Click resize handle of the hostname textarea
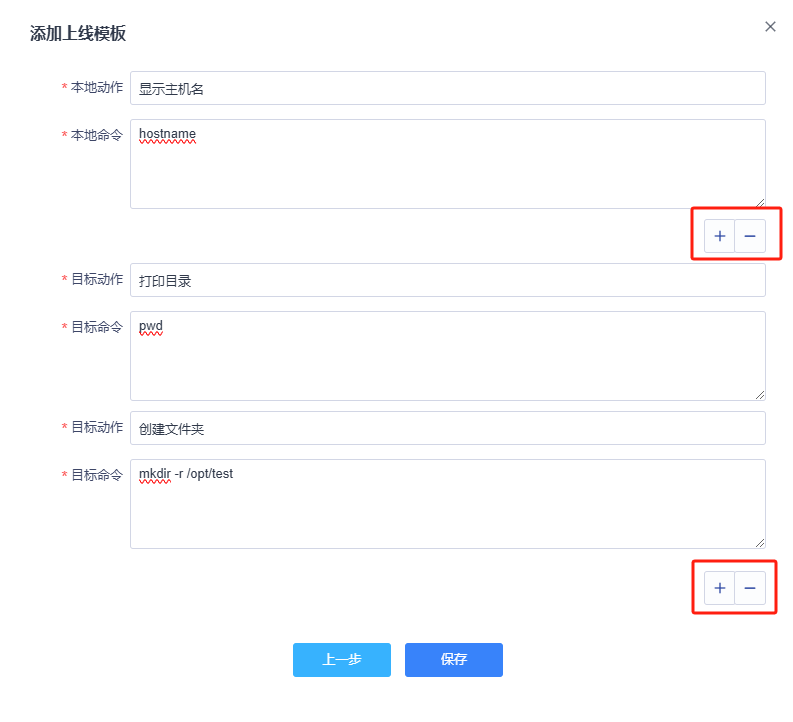The image size is (793, 722). point(760,203)
